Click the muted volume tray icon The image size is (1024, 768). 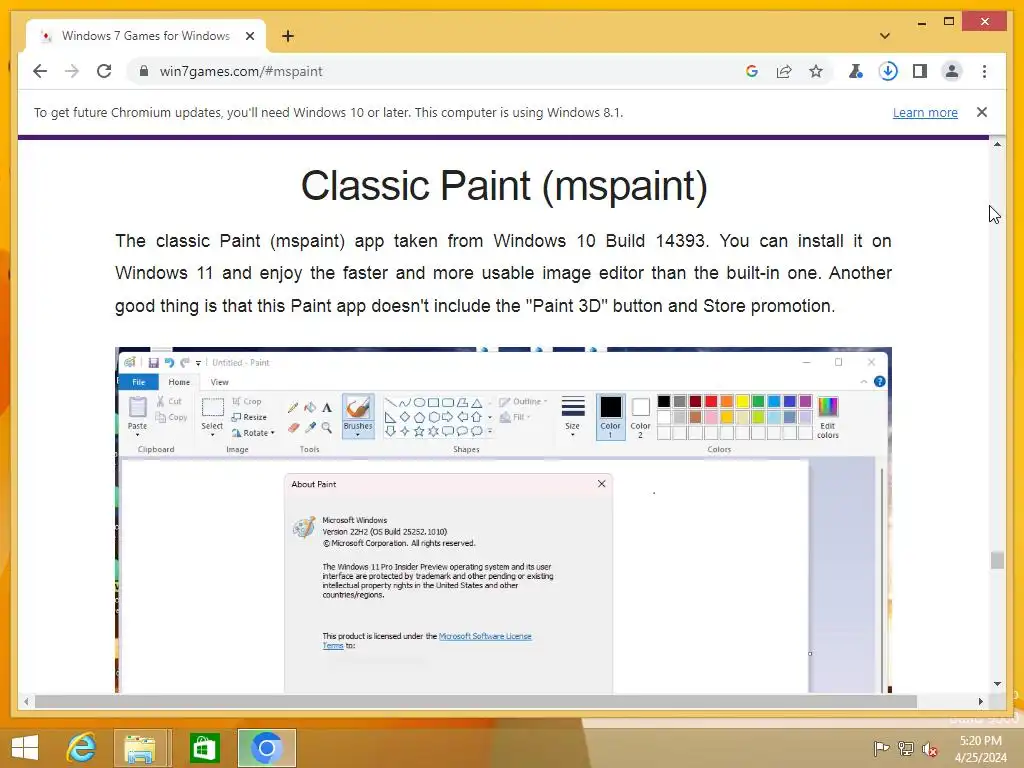pyautogui.click(x=930, y=749)
